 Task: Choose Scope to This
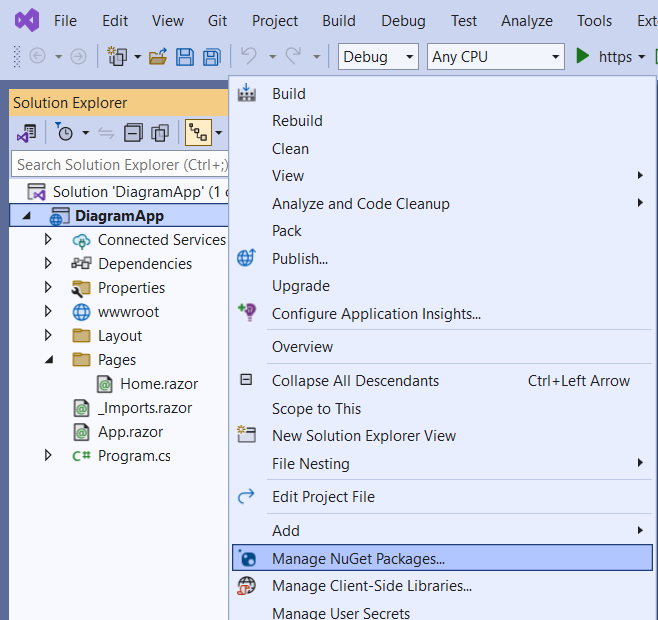click(442, 408)
